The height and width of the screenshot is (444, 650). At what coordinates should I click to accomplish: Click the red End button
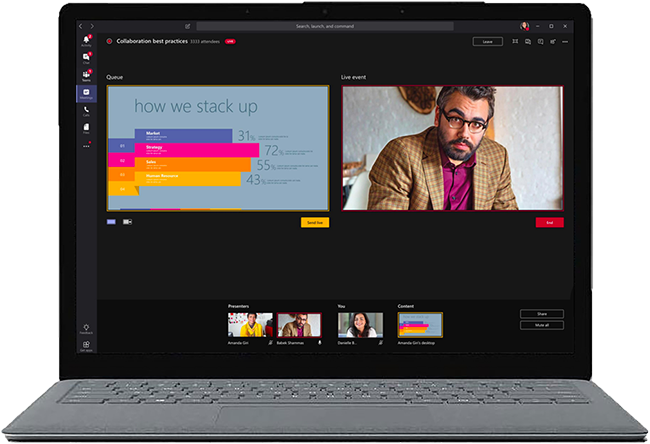coord(550,223)
